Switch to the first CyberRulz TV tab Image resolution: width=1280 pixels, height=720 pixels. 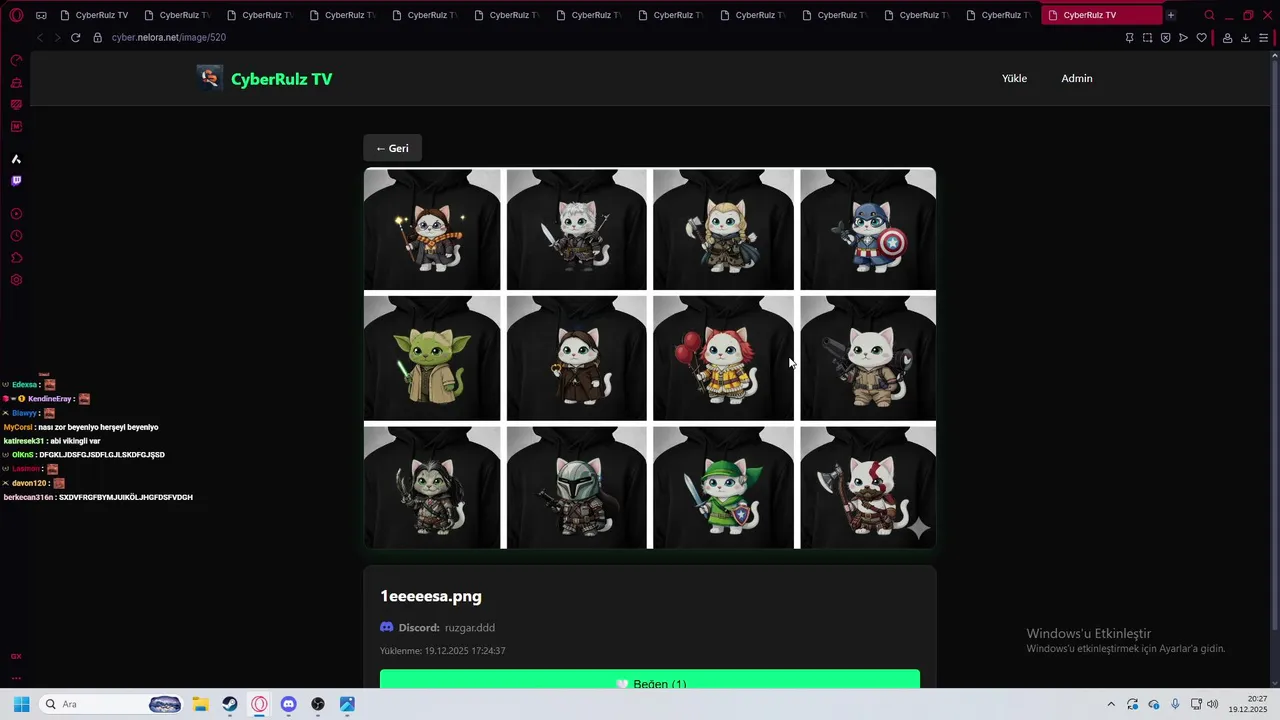(94, 15)
